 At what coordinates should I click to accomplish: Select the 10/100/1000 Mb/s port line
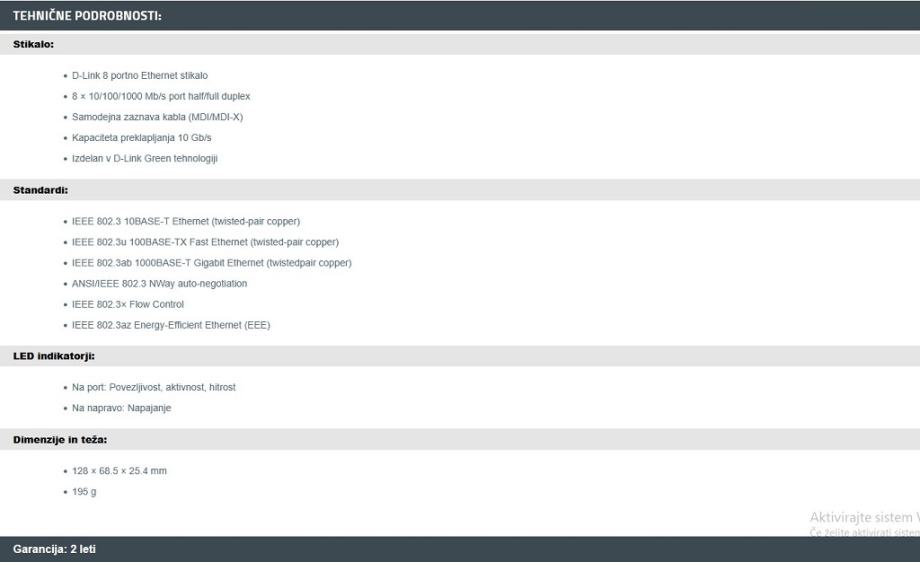(x=161, y=96)
